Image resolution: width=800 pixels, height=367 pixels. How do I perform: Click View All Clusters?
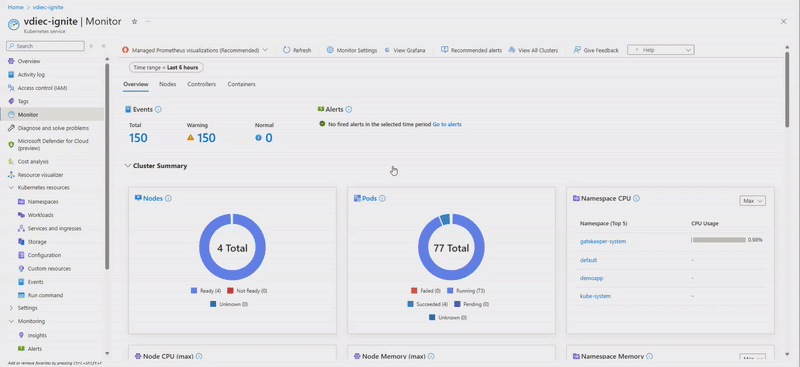point(533,50)
